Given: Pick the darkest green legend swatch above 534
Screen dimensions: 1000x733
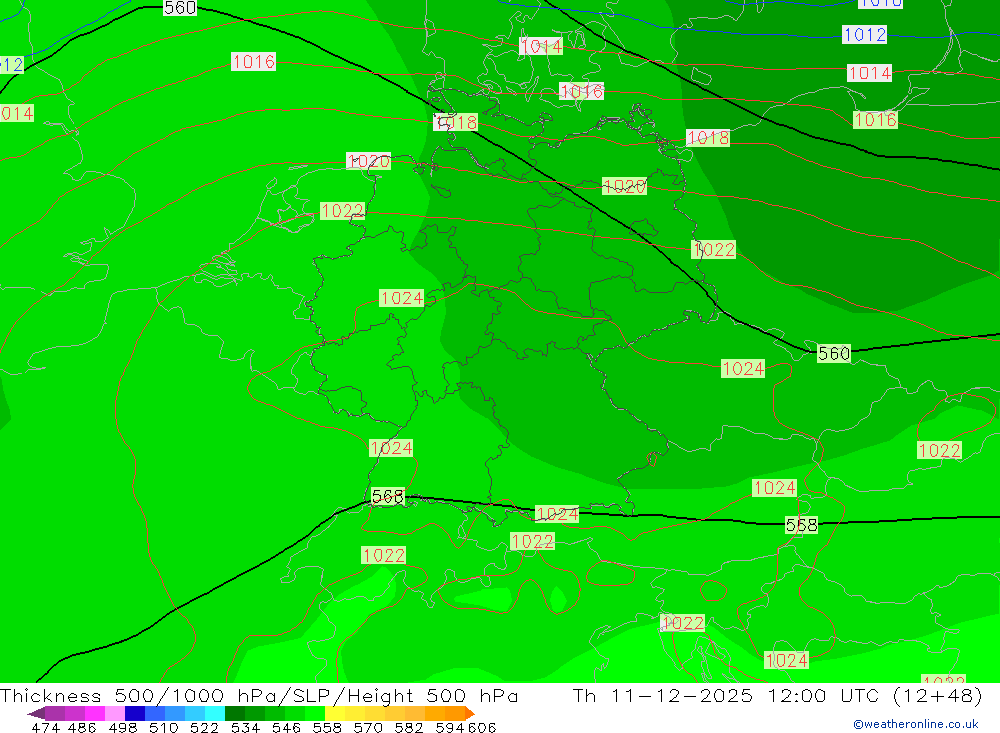Looking at the screenshot, I should (235, 713).
